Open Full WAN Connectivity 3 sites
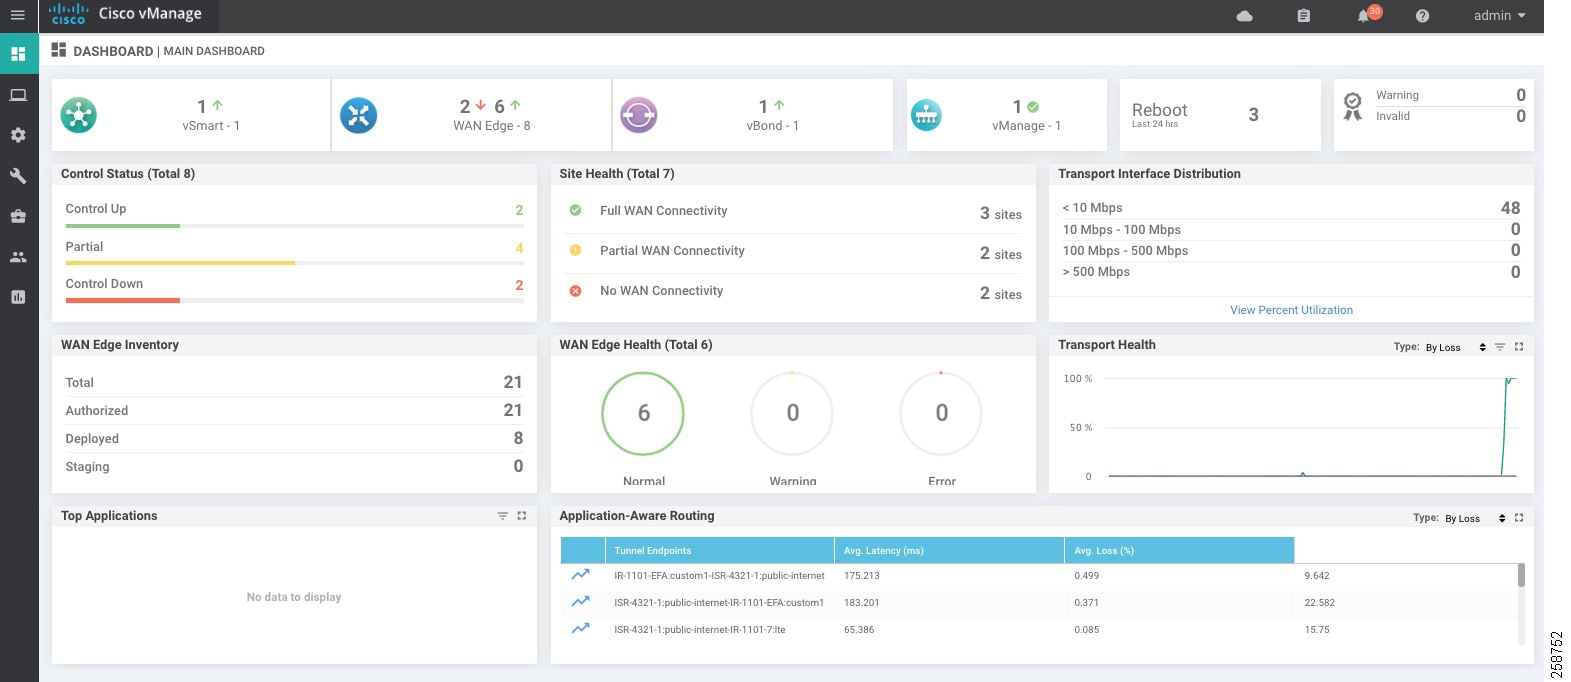This screenshot has height=682, width=1571. point(1001,213)
